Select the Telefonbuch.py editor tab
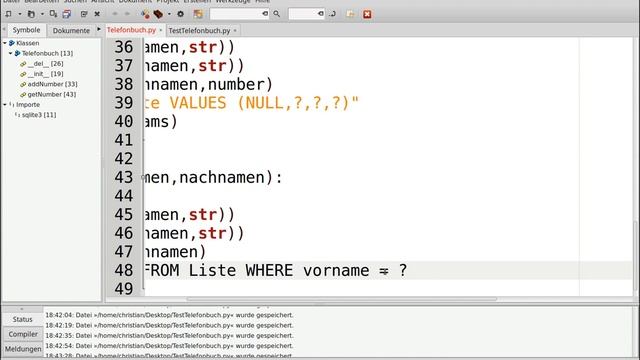The width and height of the screenshot is (640, 360). click(131, 30)
